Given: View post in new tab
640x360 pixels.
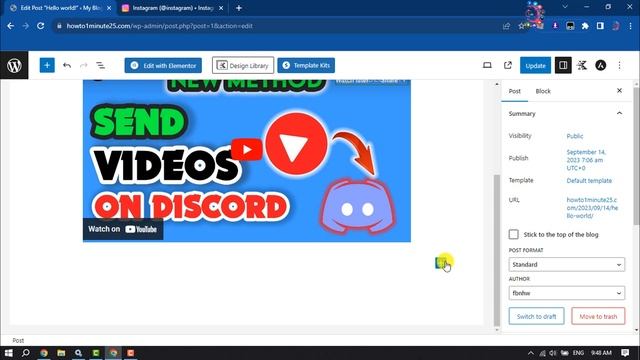Looking at the screenshot, I should point(508,65).
